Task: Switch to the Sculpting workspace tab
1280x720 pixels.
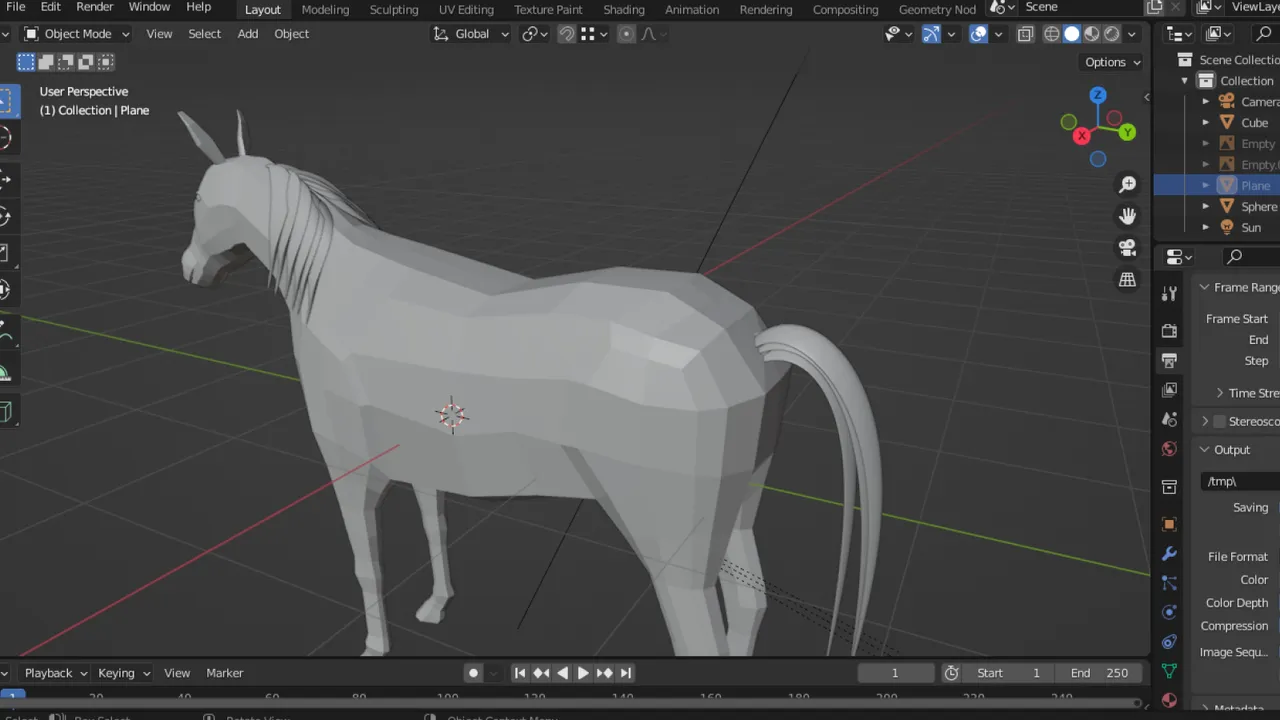Action: click(x=394, y=9)
